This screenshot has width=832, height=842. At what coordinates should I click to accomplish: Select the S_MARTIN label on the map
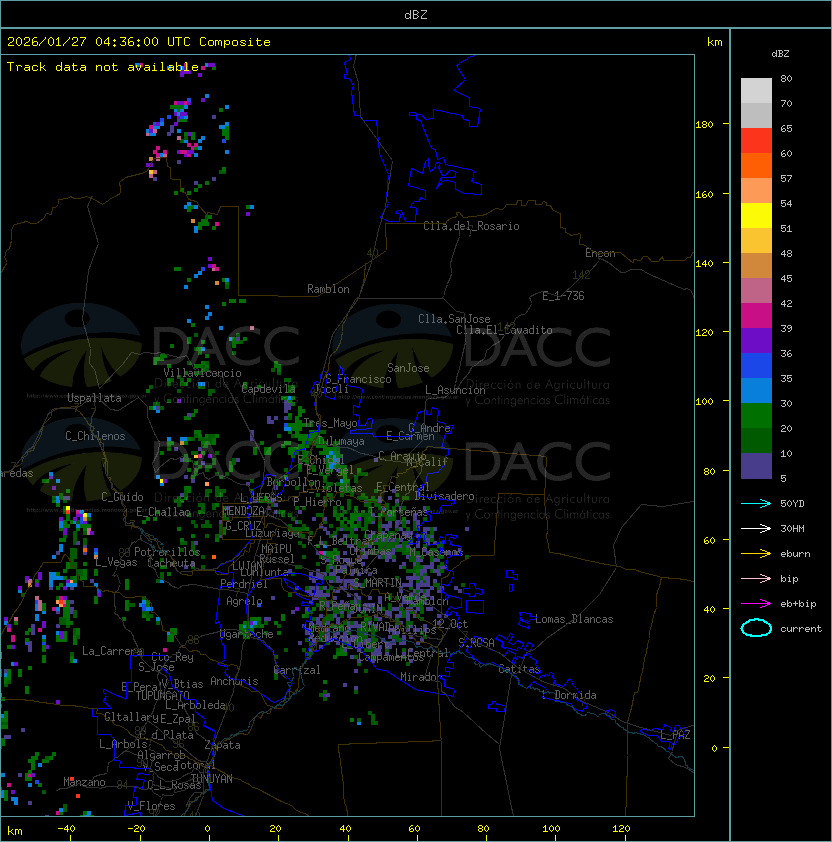[x=376, y=582]
